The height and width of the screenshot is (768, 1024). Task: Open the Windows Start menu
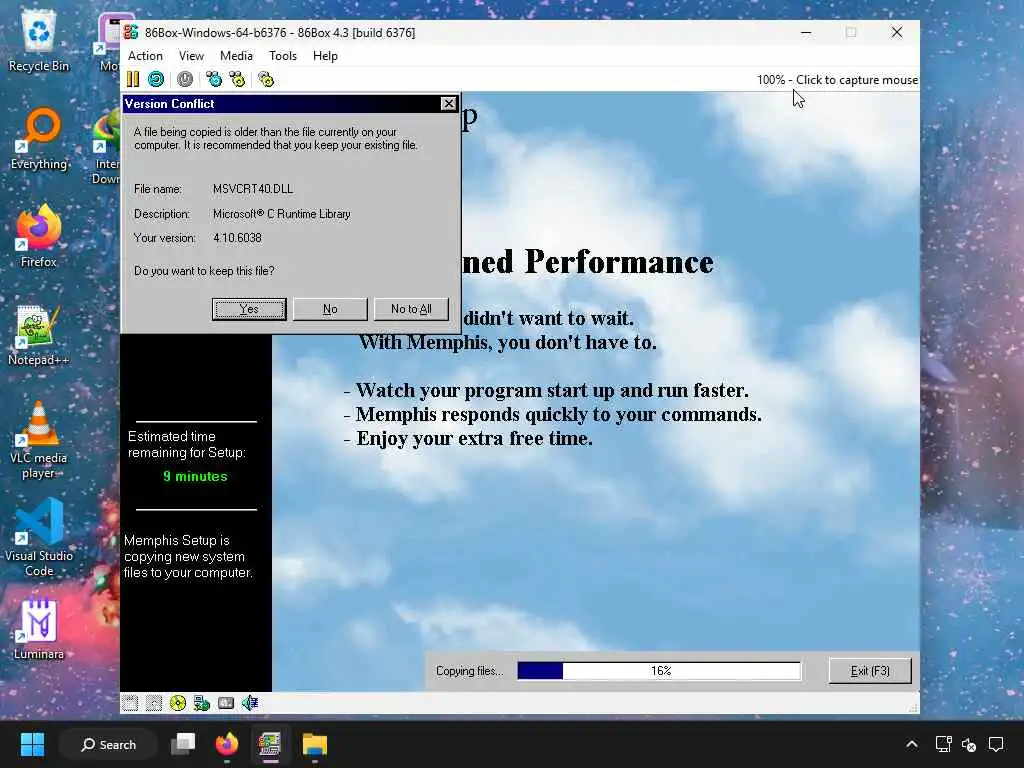click(x=32, y=744)
